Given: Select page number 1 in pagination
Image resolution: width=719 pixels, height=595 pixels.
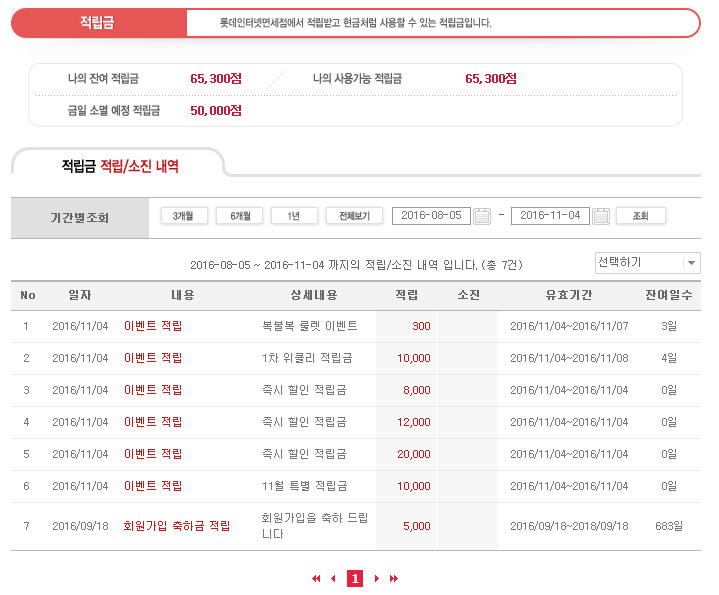Looking at the screenshot, I should [x=355, y=578].
